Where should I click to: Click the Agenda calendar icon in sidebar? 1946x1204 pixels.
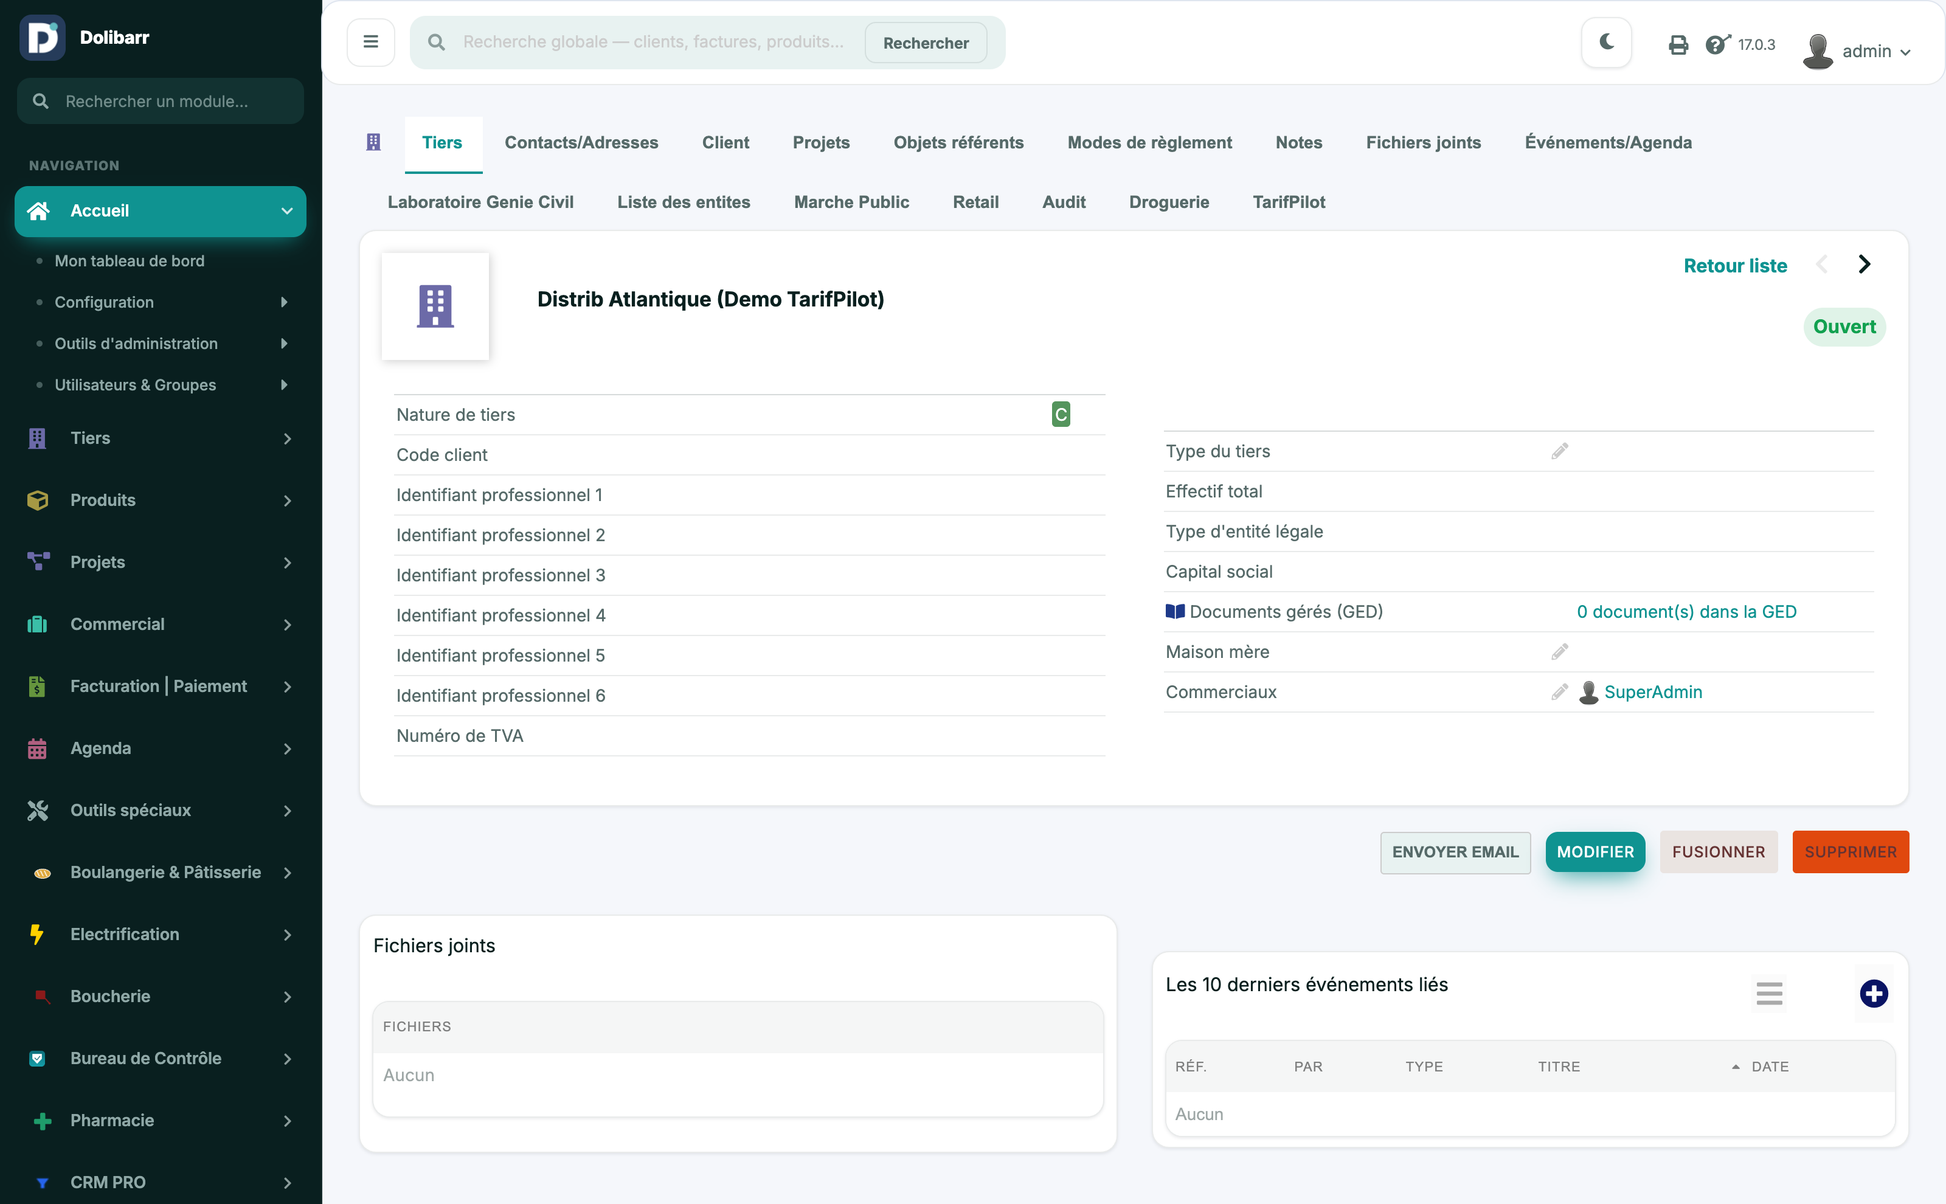pyautogui.click(x=37, y=748)
